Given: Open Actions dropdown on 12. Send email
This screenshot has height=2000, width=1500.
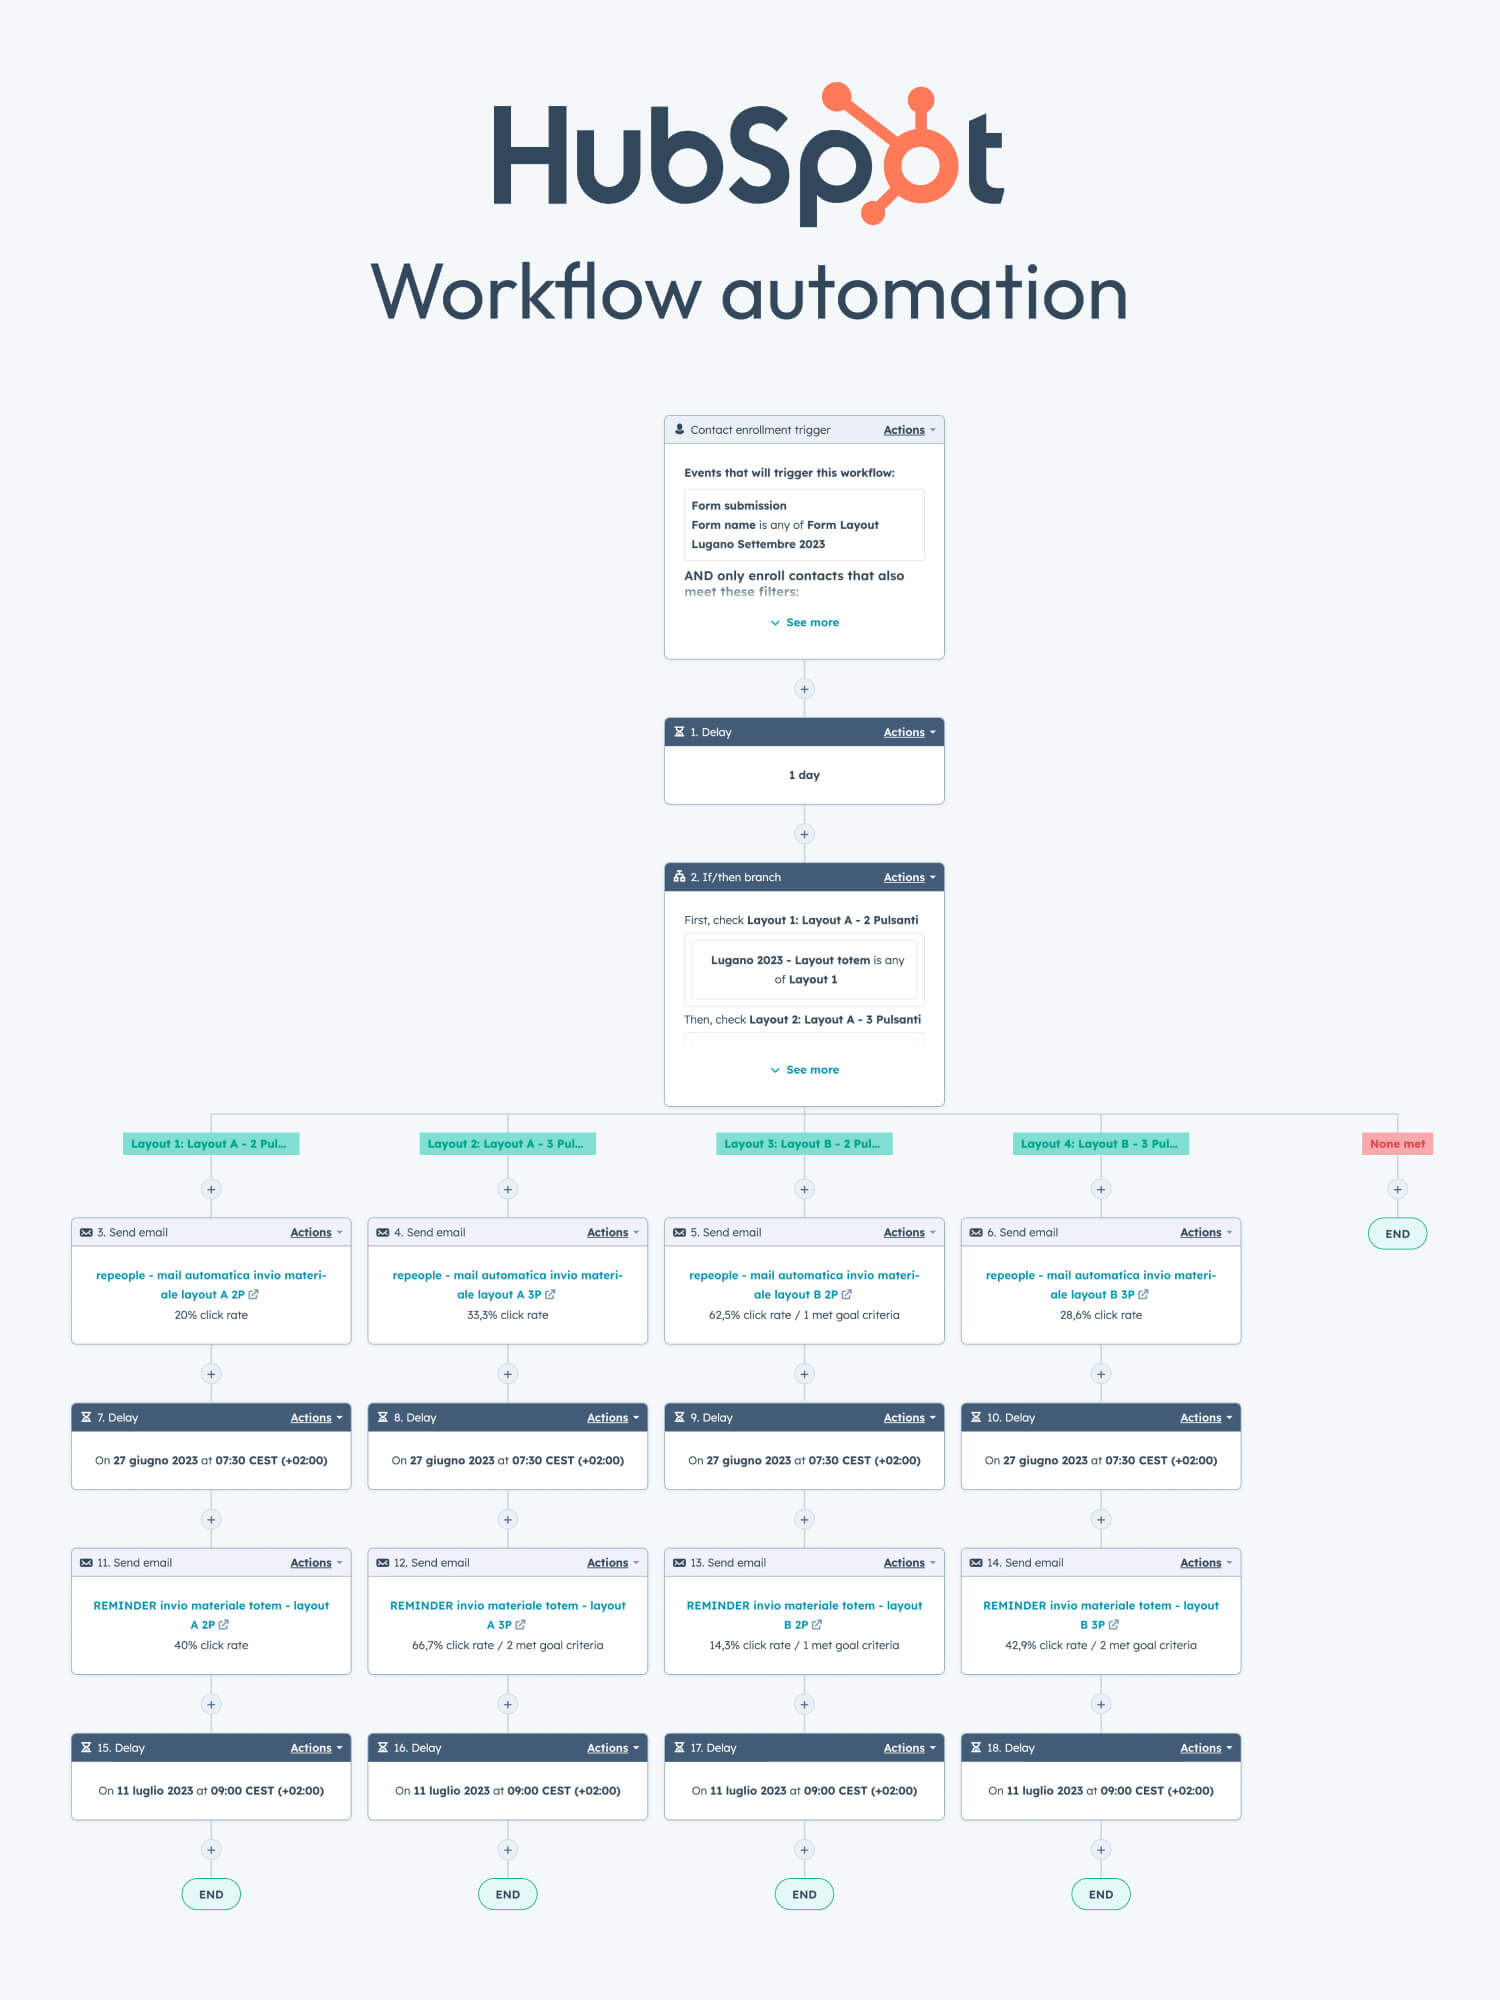Looking at the screenshot, I should click(613, 1562).
